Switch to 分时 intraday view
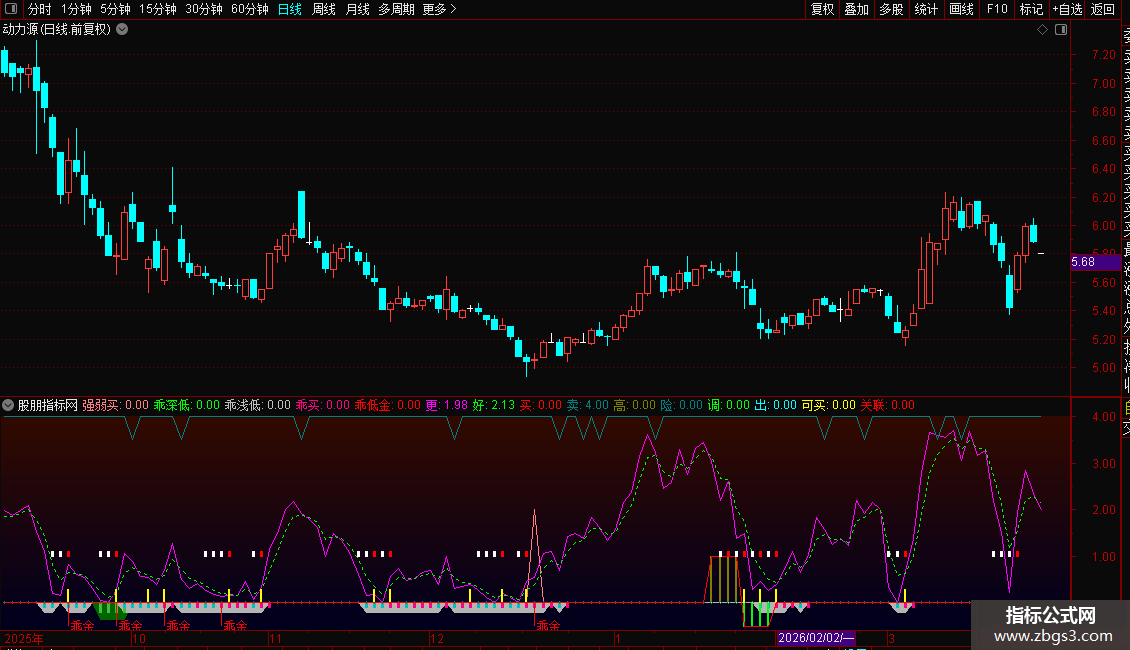The width and height of the screenshot is (1130, 650). click(39, 9)
